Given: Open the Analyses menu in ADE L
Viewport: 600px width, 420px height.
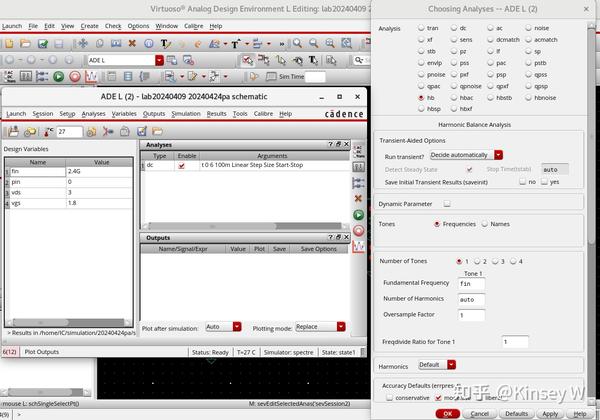Looking at the screenshot, I should tap(93, 114).
